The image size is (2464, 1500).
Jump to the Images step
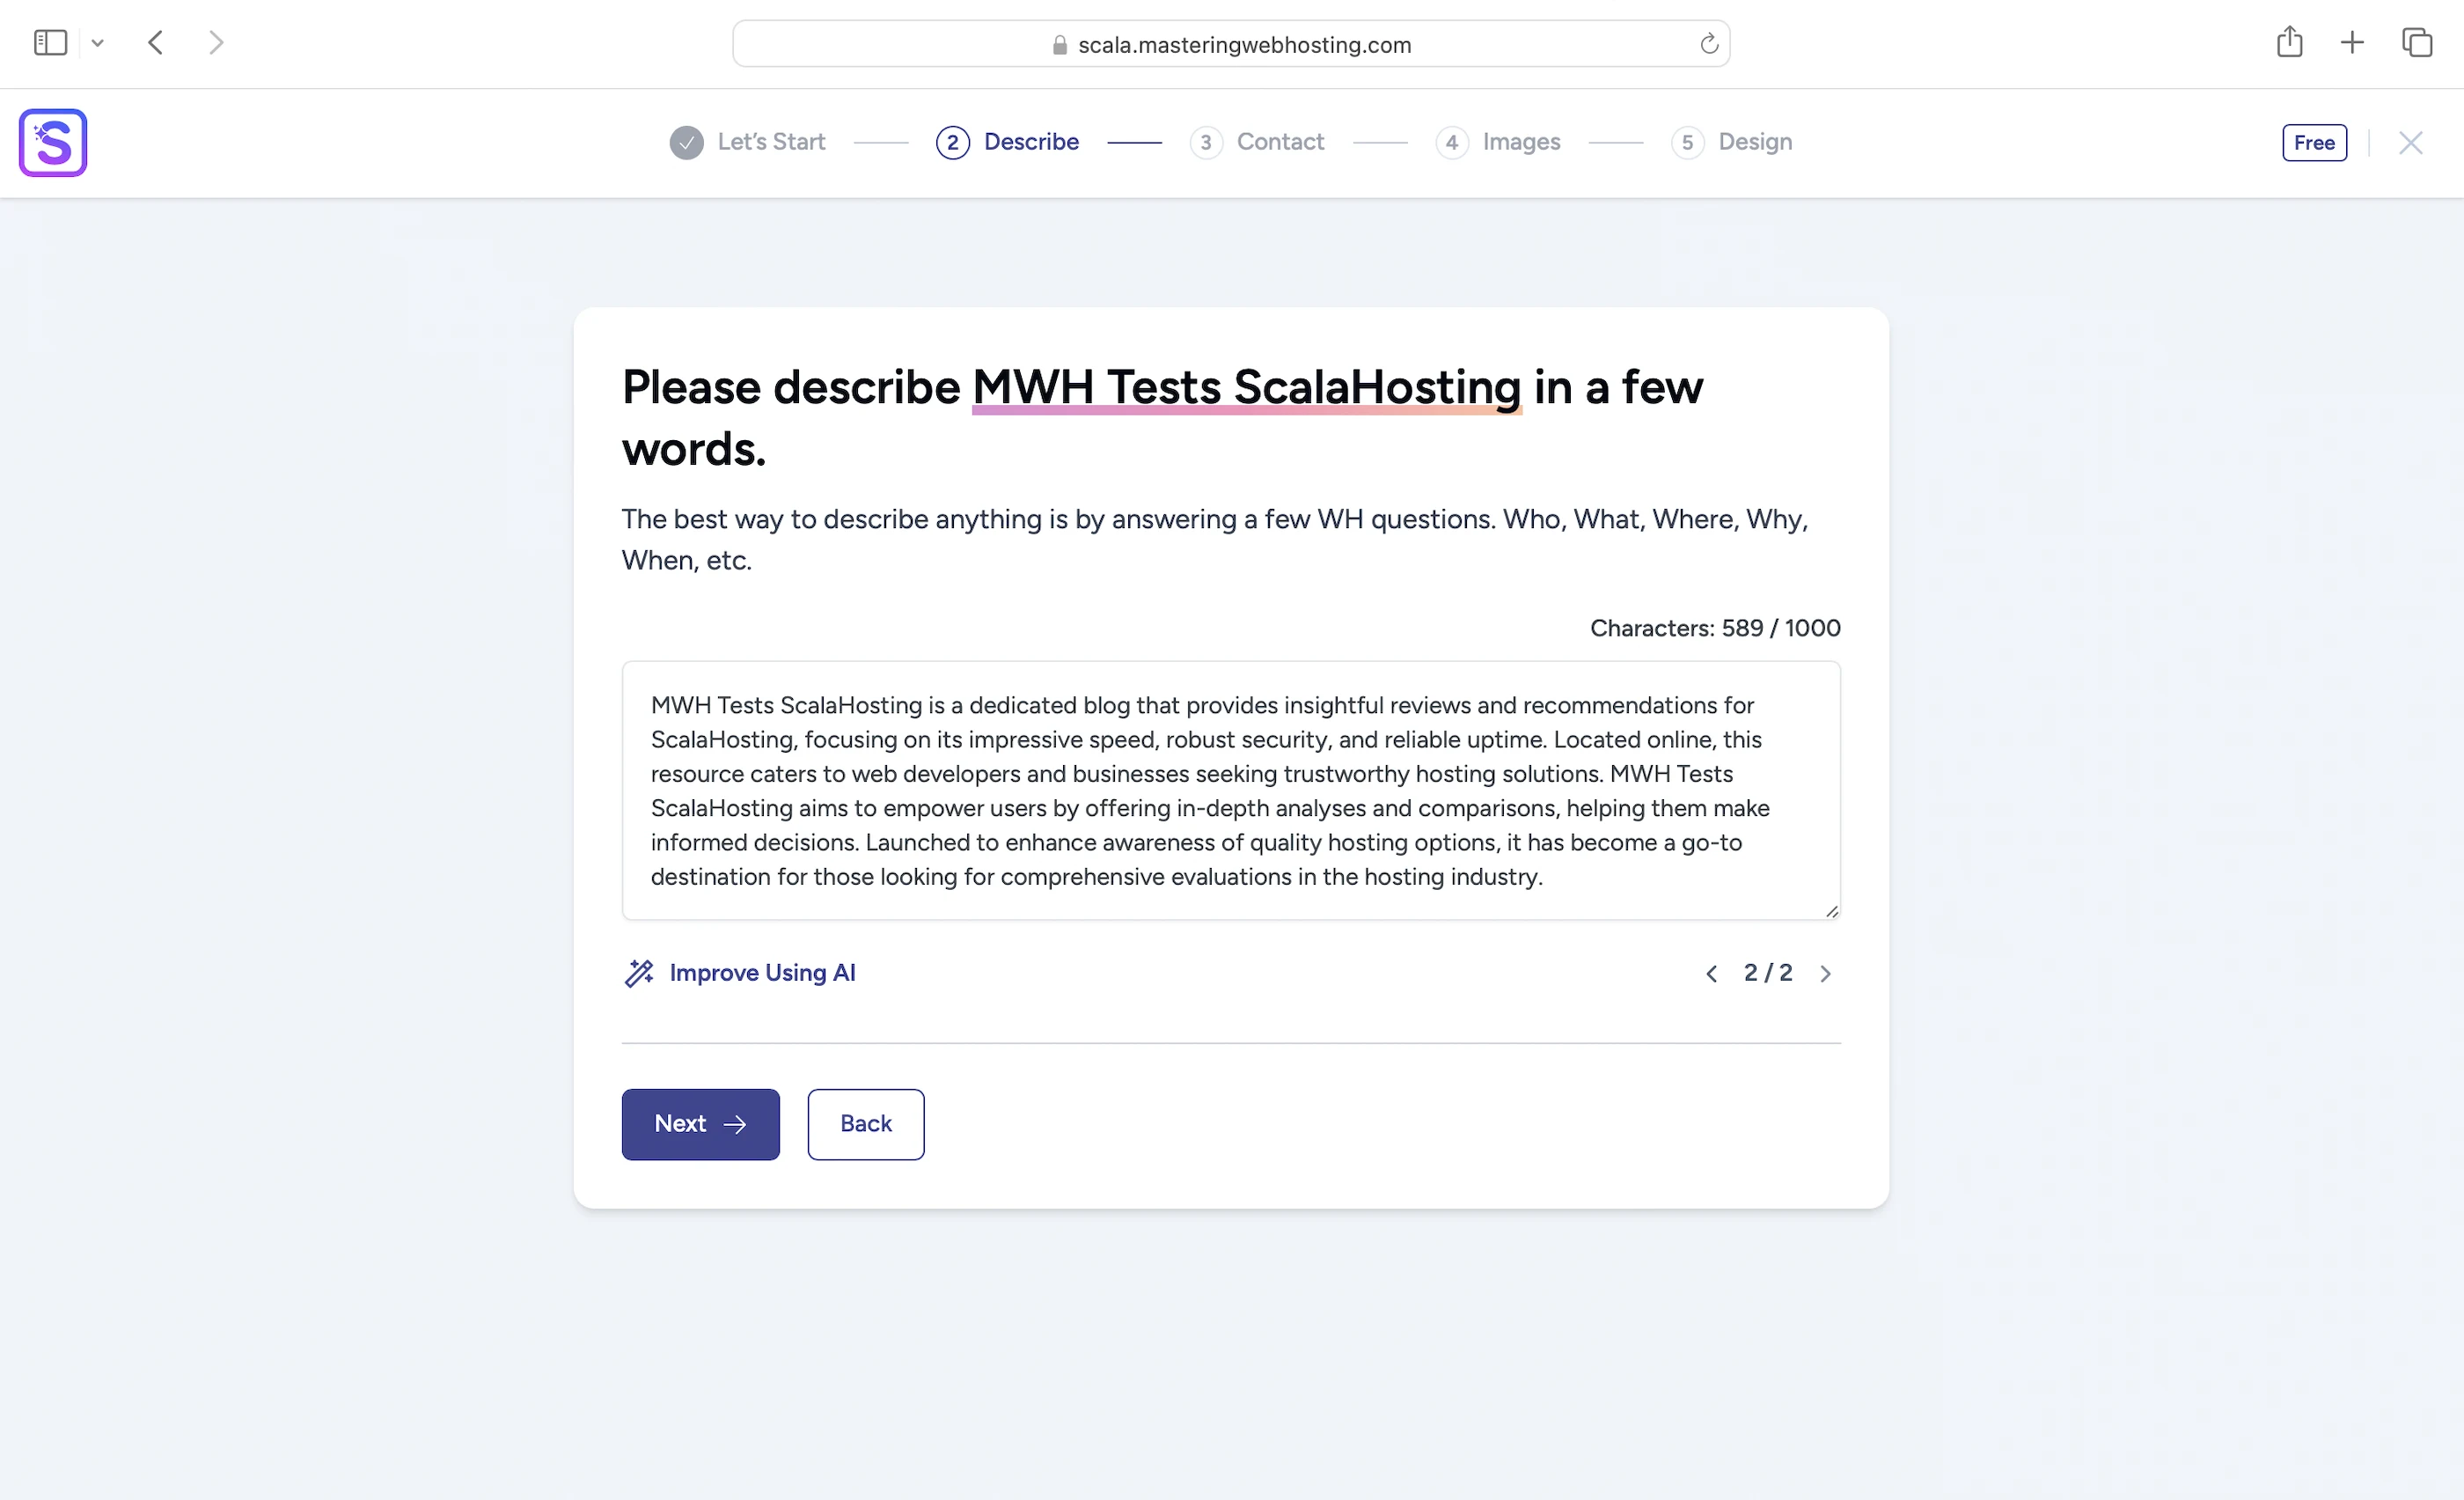tap(1498, 142)
